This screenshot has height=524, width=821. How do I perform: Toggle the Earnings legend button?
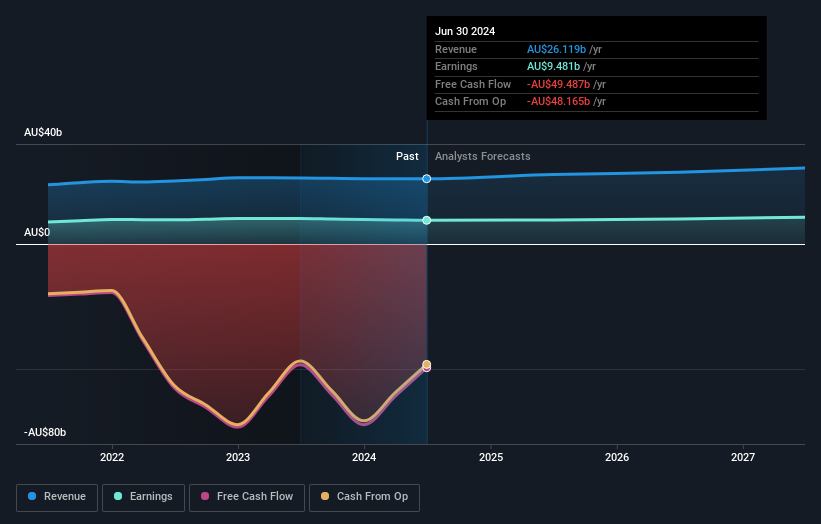pos(143,497)
